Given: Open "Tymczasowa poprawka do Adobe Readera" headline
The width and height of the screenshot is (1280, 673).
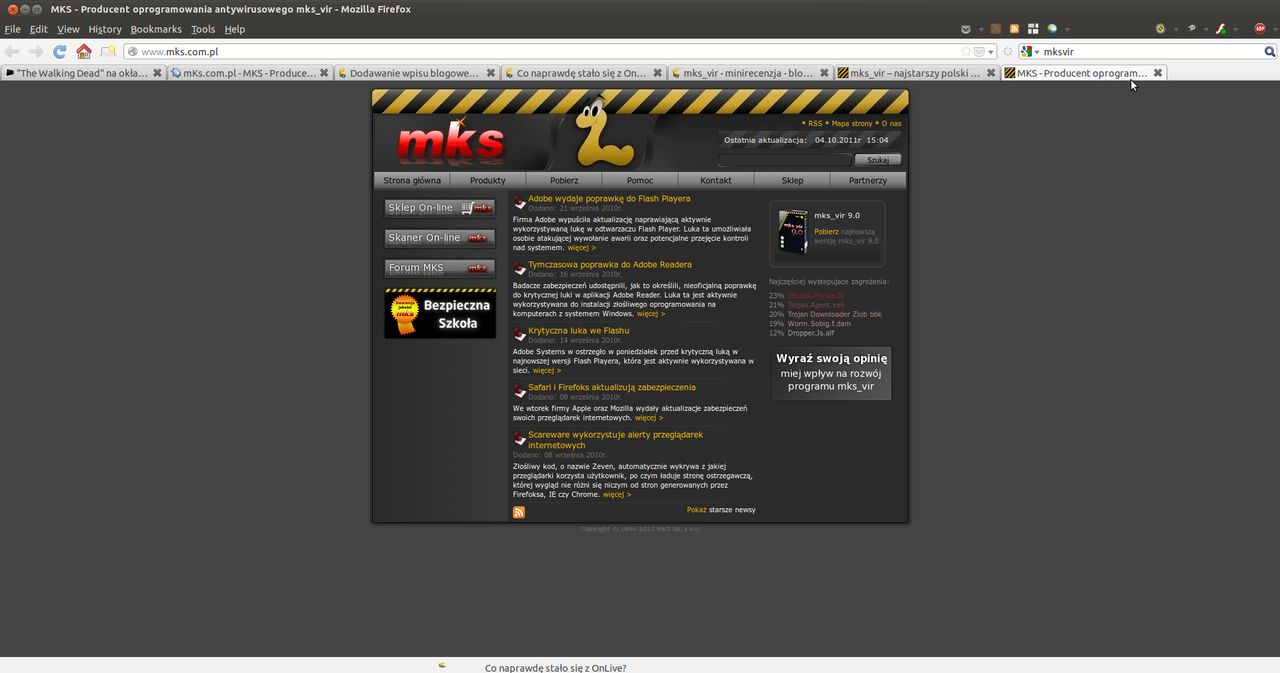Looking at the screenshot, I should tap(610, 264).
